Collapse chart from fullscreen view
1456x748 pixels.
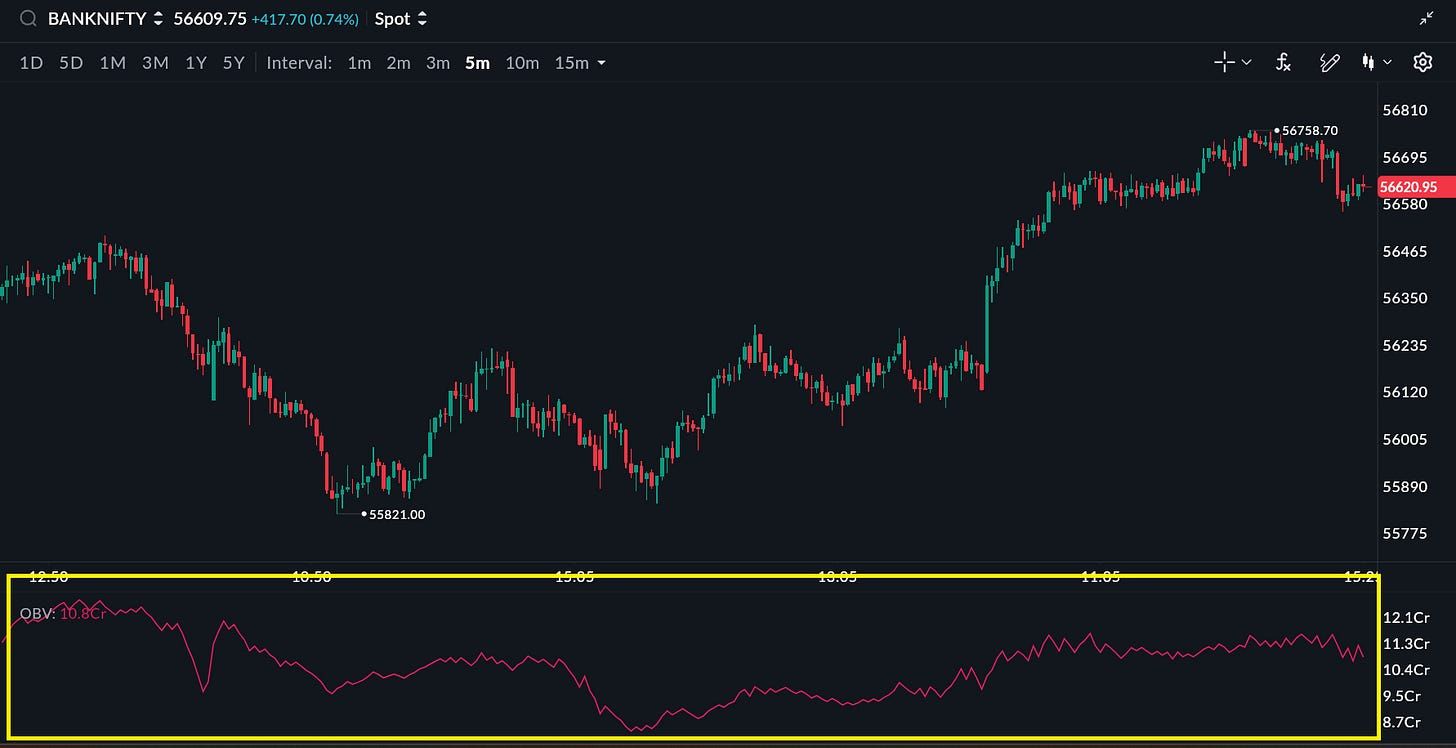point(1426,19)
